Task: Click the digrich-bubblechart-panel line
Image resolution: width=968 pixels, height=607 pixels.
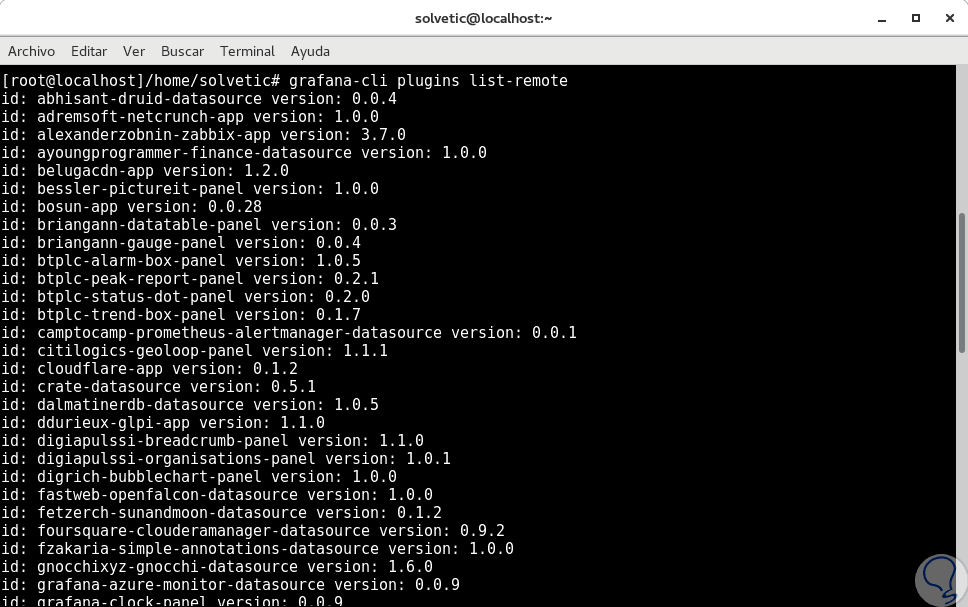Action: pos(199,476)
